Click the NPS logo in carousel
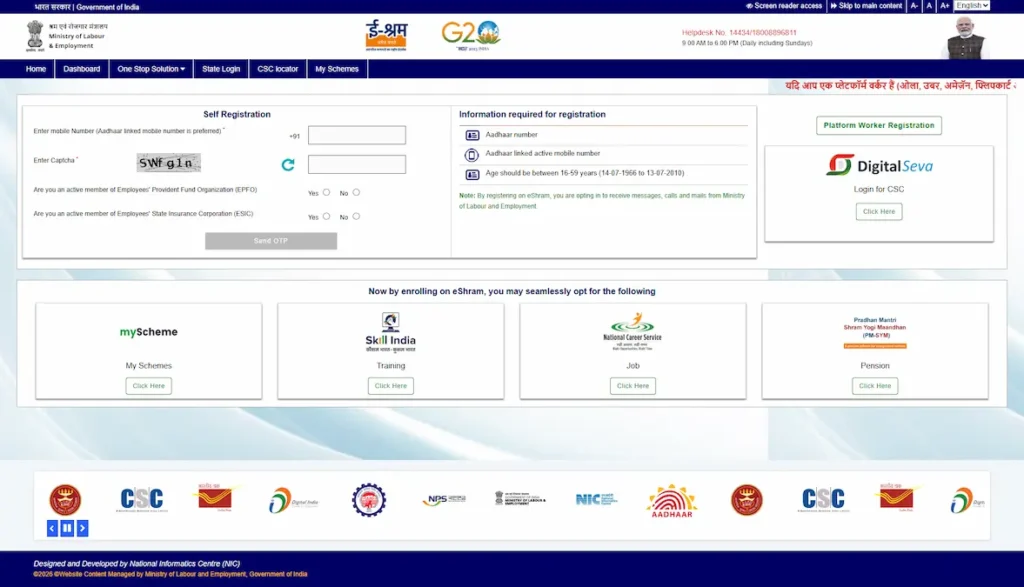The height and width of the screenshot is (587, 1024). click(444, 500)
